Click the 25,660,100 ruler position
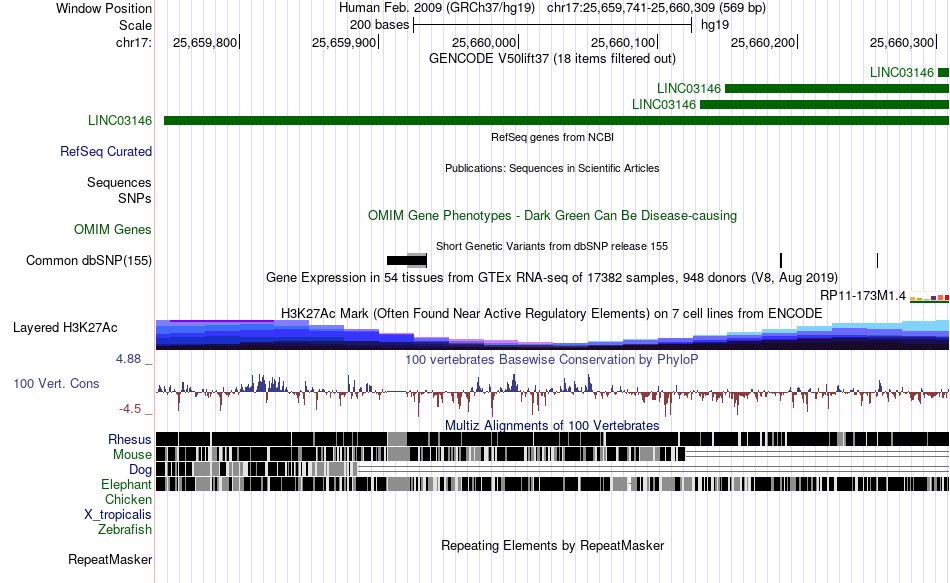The width and height of the screenshot is (950, 583). (623, 42)
